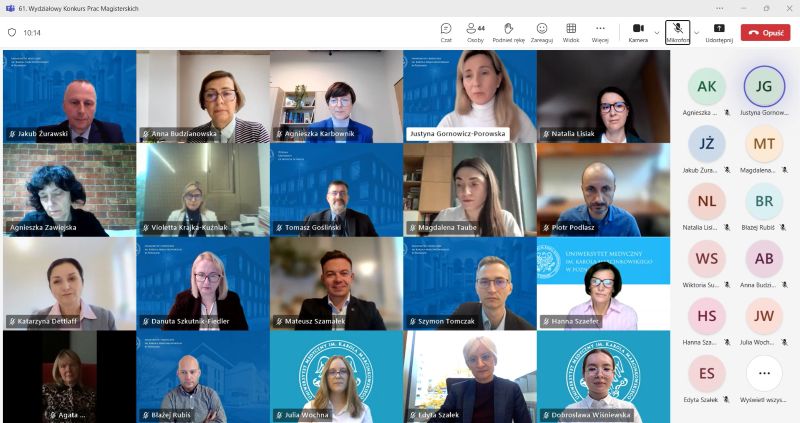Image resolution: width=800 pixels, height=423 pixels.
Task: Click Teams app icon in title bar
Action: 9,8
